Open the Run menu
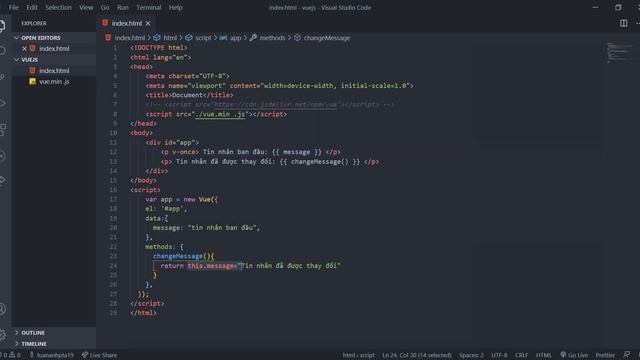Image resolution: width=640 pixels, height=360 pixels. tap(122, 7)
